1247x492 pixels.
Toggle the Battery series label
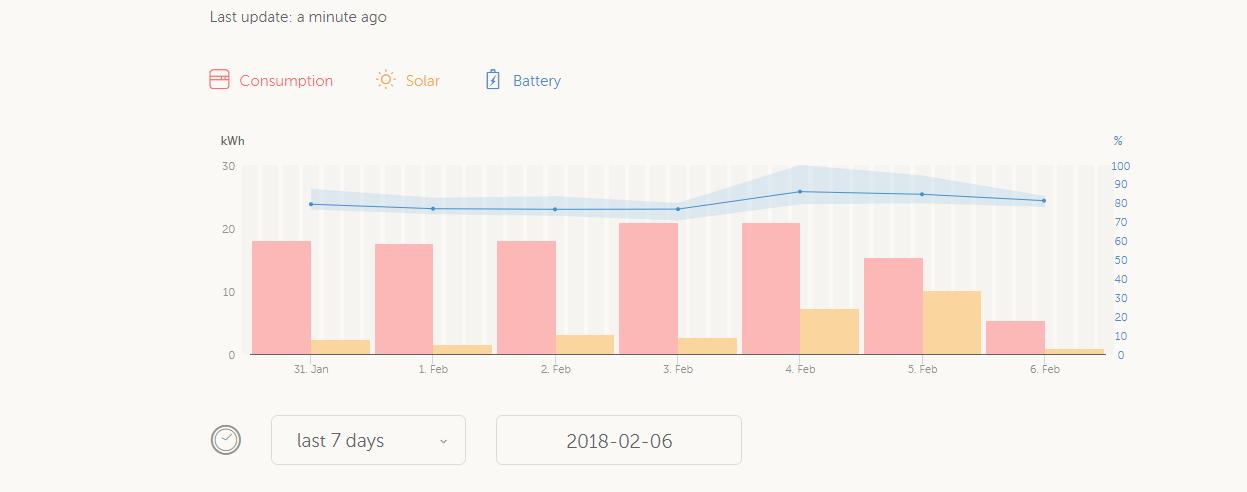pyautogui.click(x=536, y=81)
